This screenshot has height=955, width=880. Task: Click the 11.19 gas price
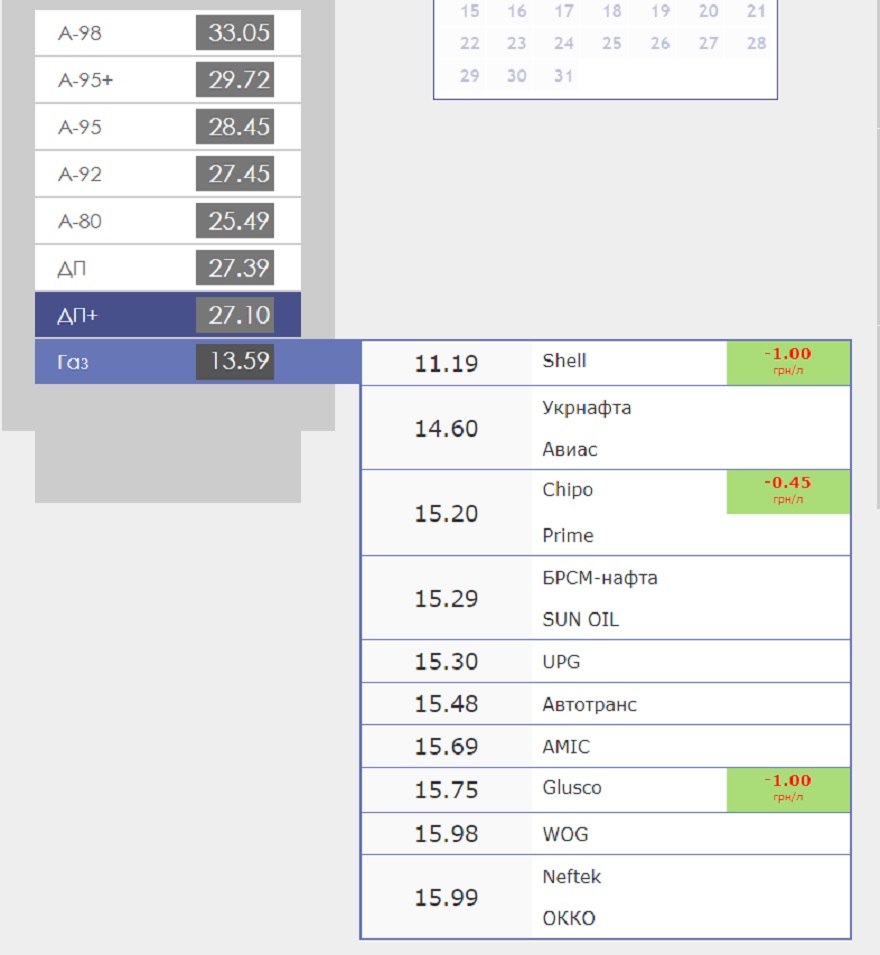[x=446, y=364]
